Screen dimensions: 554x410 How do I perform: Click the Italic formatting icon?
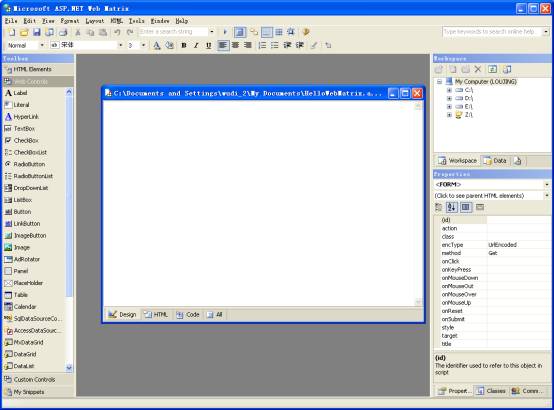pyautogui.click(x=196, y=45)
